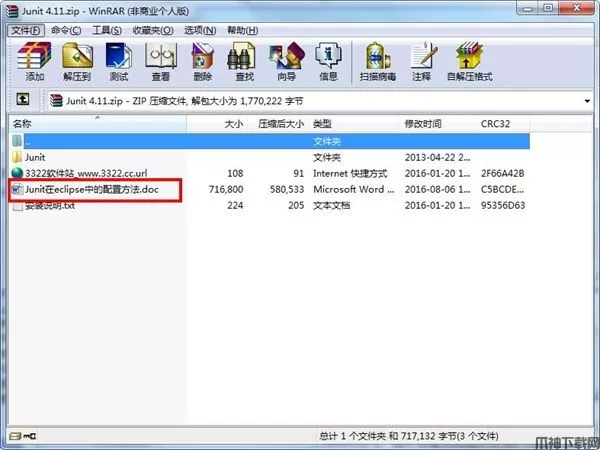
Task: Click size value 716,800
Action: tap(226, 189)
